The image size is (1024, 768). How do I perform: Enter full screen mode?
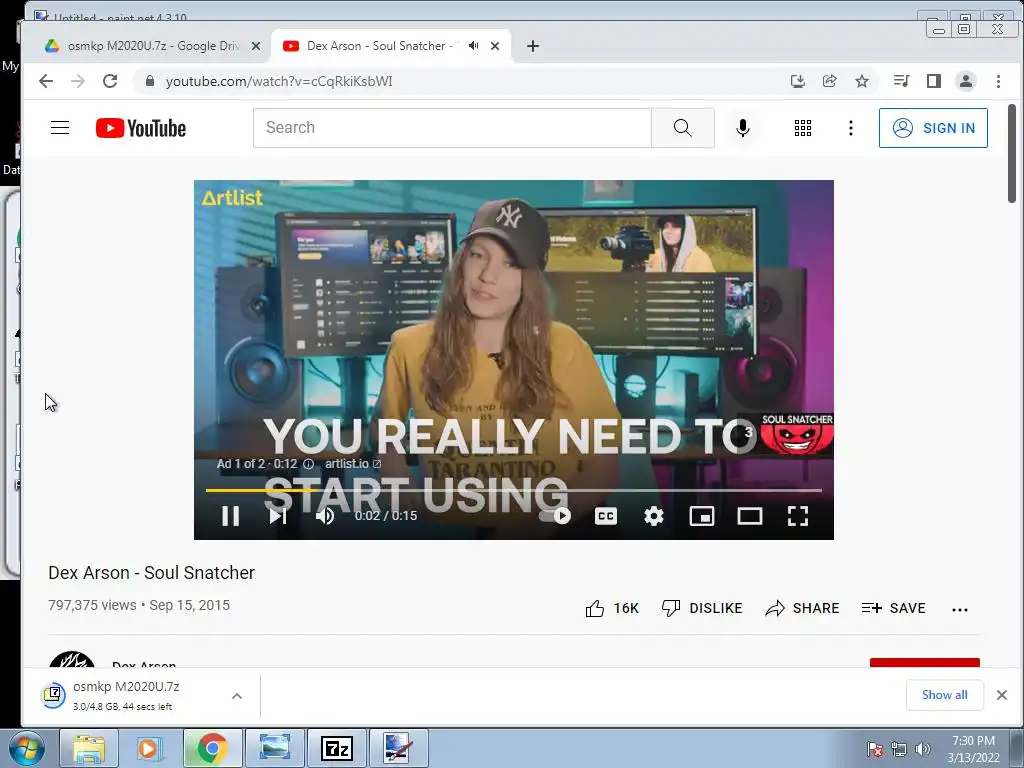(798, 516)
